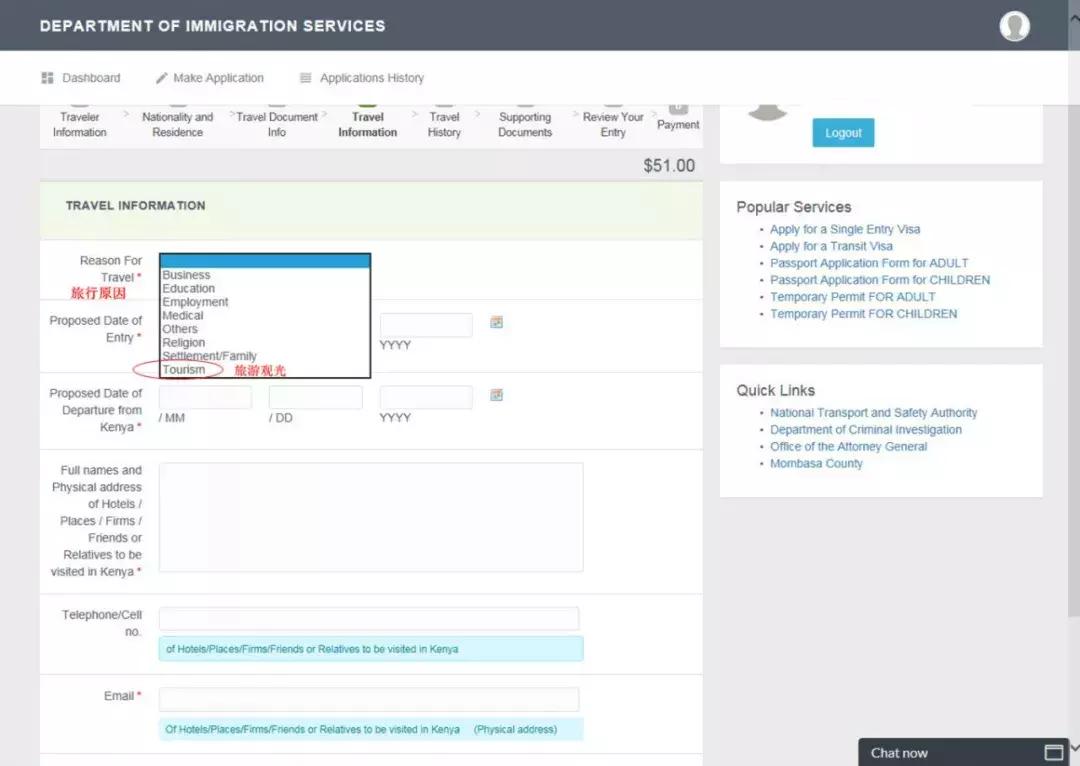
Task: Choose Religion as reason for travel
Action: tap(265, 342)
